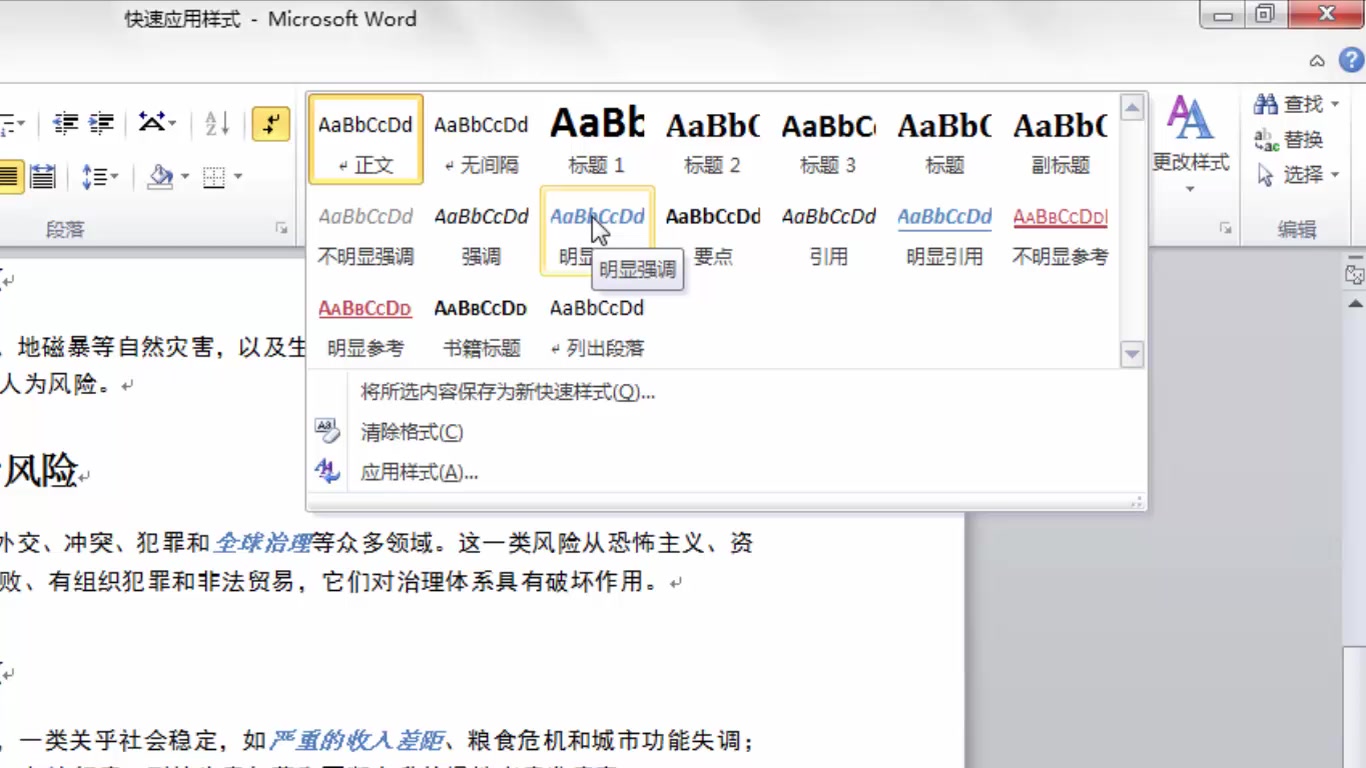Viewport: 1366px width, 768px height.
Task: Apply the 列出段落 style
Action: pos(597,324)
